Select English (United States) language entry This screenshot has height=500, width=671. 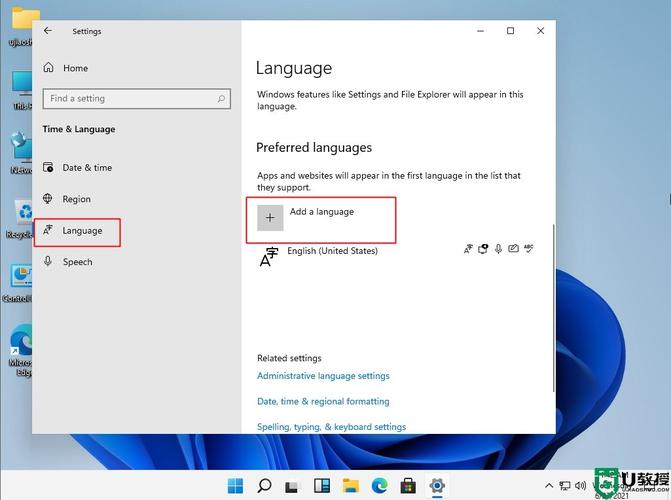(333, 251)
